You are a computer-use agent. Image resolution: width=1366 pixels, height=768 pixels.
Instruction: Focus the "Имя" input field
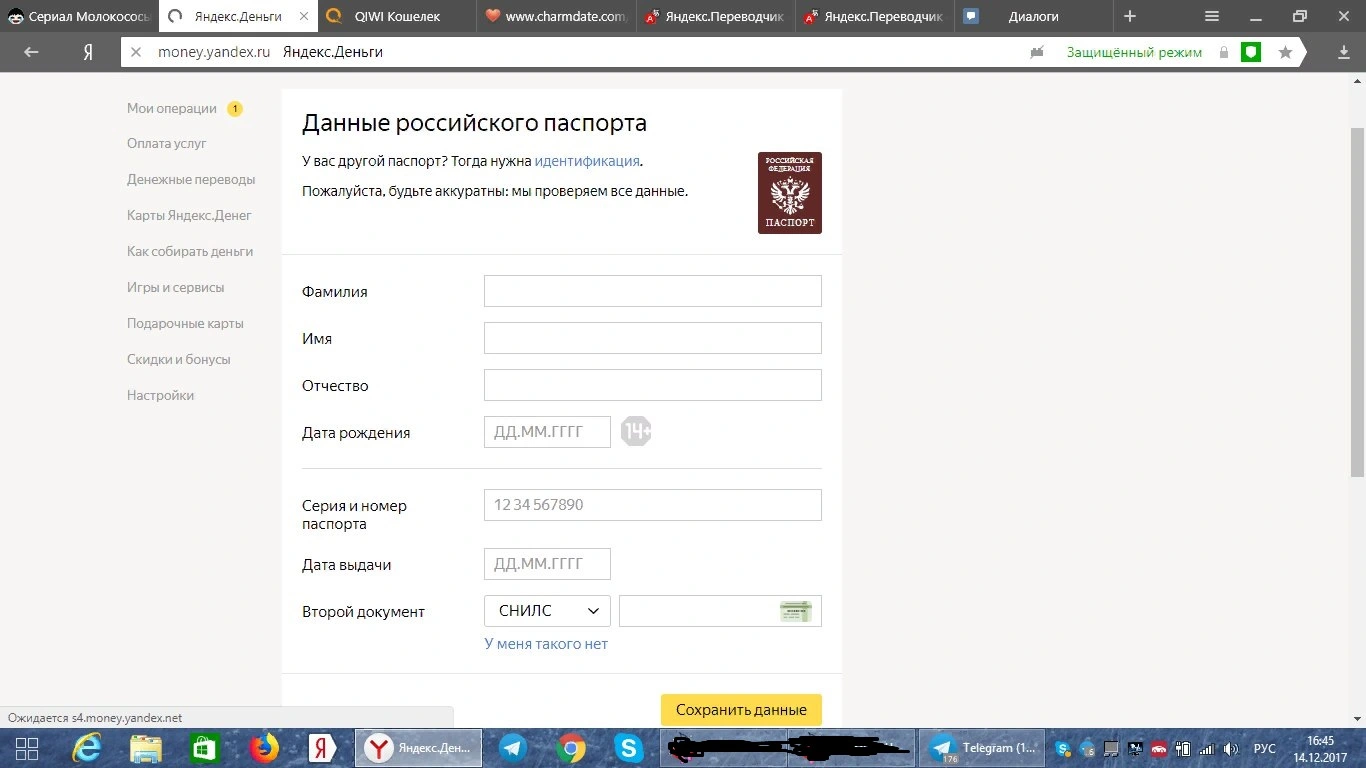[x=653, y=338]
